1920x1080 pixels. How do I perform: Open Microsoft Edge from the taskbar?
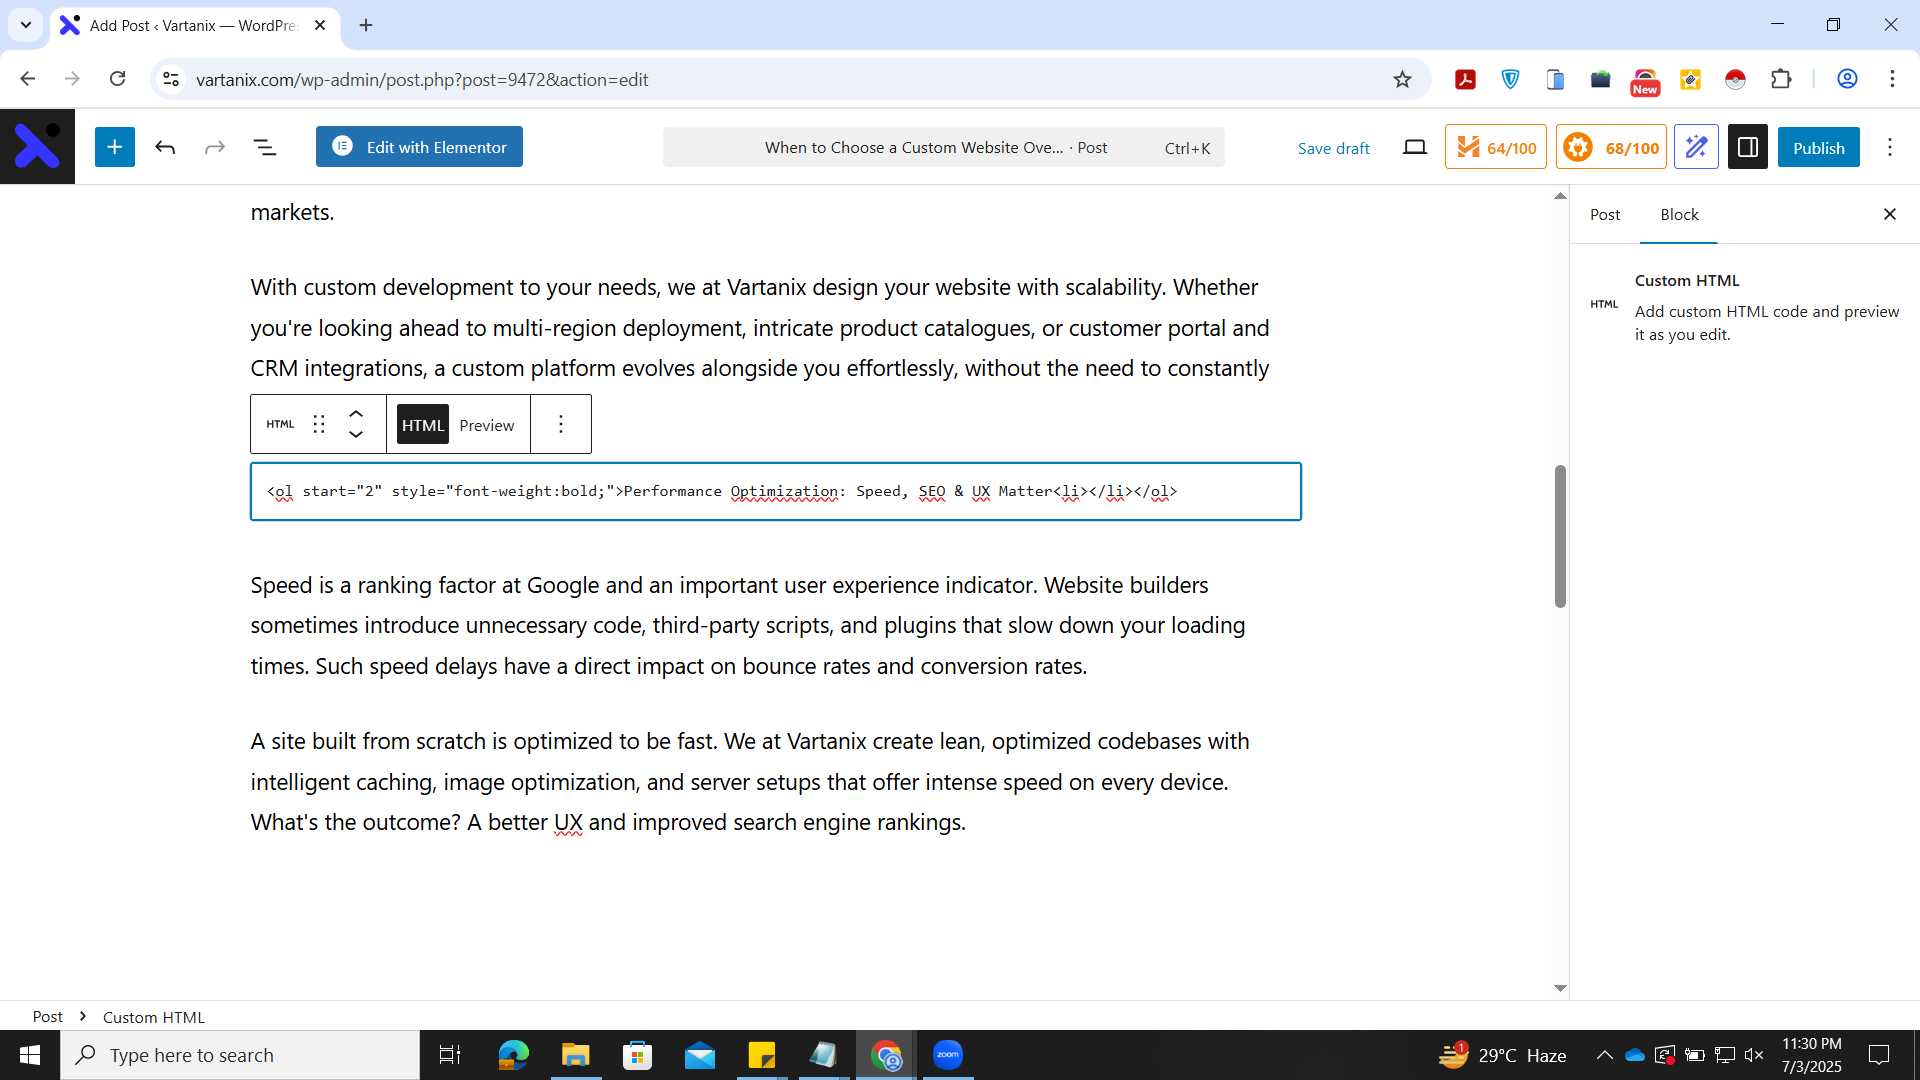tap(513, 1055)
